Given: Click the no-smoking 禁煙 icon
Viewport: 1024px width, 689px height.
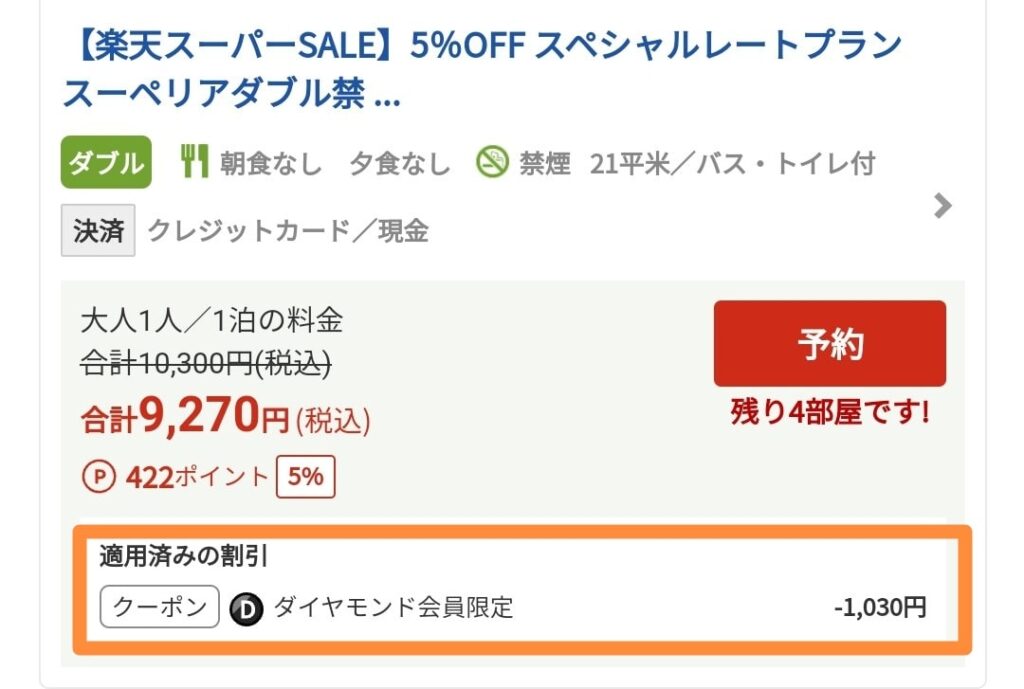Looking at the screenshot, I should pos(493,163).
